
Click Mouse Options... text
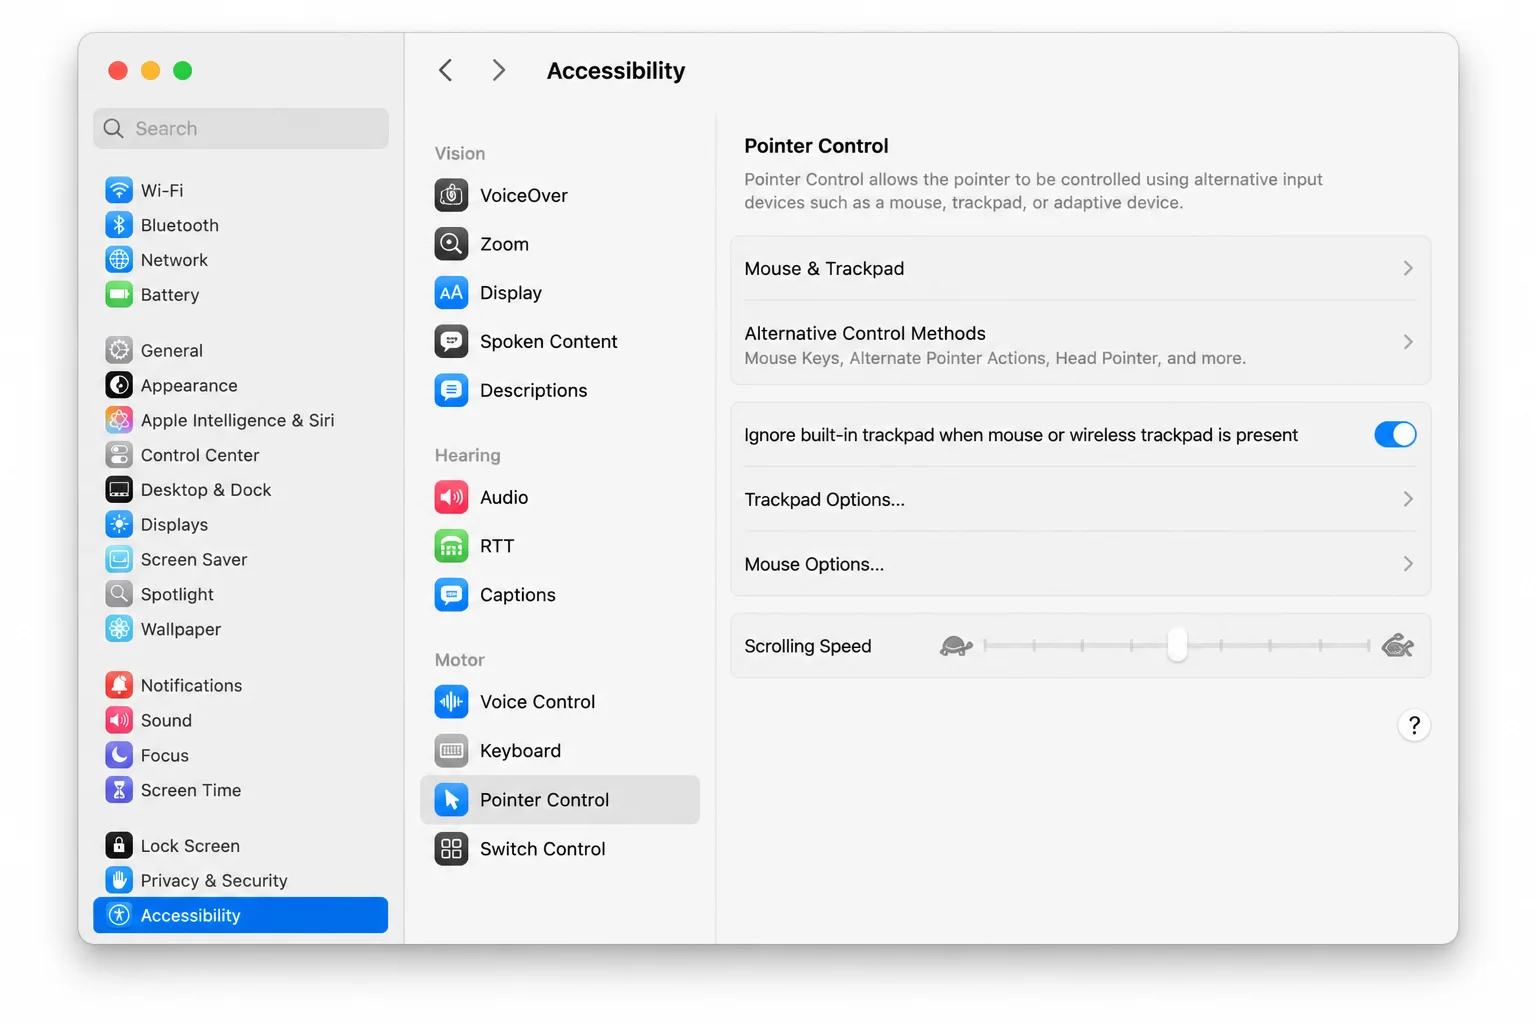click(814, 564)
